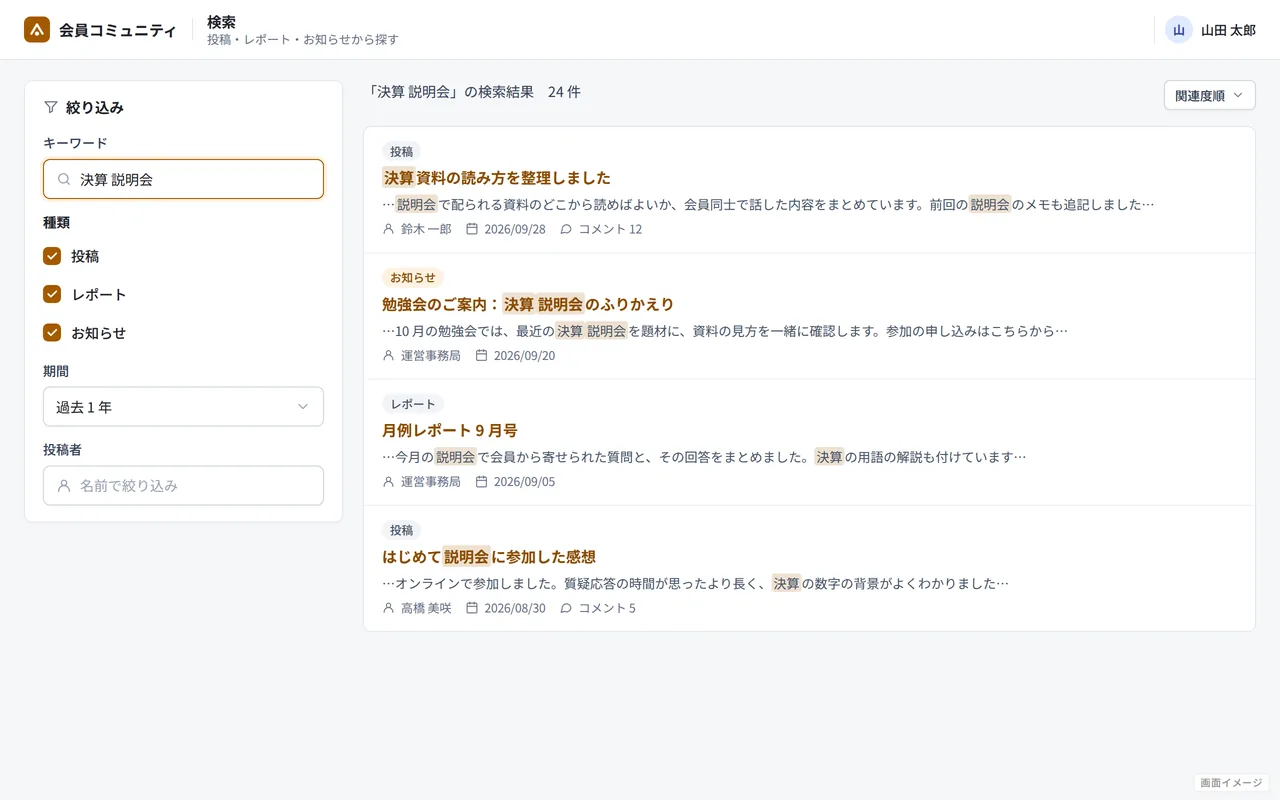Image resolution: width=1280 pixels, height=800 pixels.
Task: Click the snippet starting …10 月の勉強会では
Action: coord(725,330)
